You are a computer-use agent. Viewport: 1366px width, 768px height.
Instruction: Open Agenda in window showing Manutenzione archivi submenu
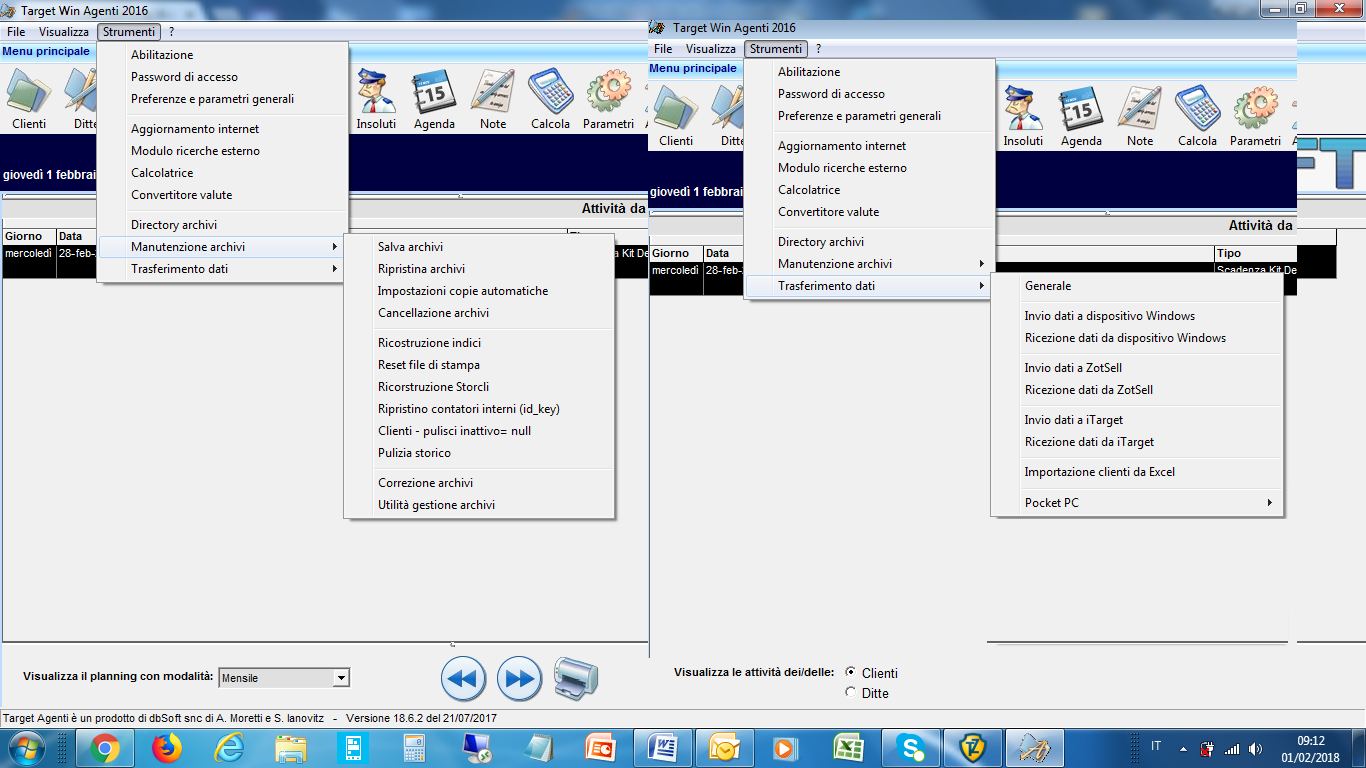434,100
